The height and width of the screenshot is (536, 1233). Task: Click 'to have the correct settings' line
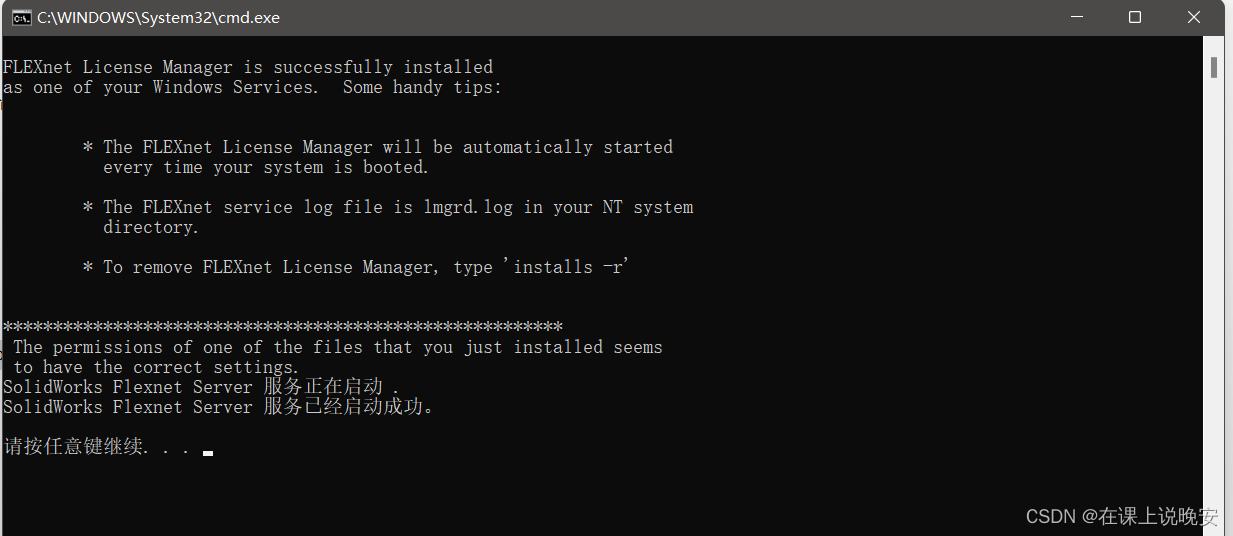pos(156,367)
